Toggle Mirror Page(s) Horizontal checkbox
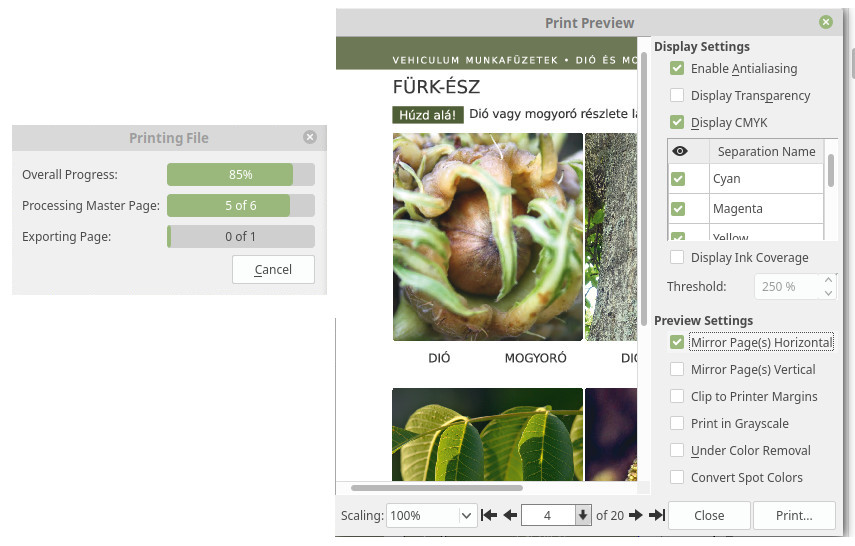This screenshot has width=855, height=546. [x=677, y=342]
